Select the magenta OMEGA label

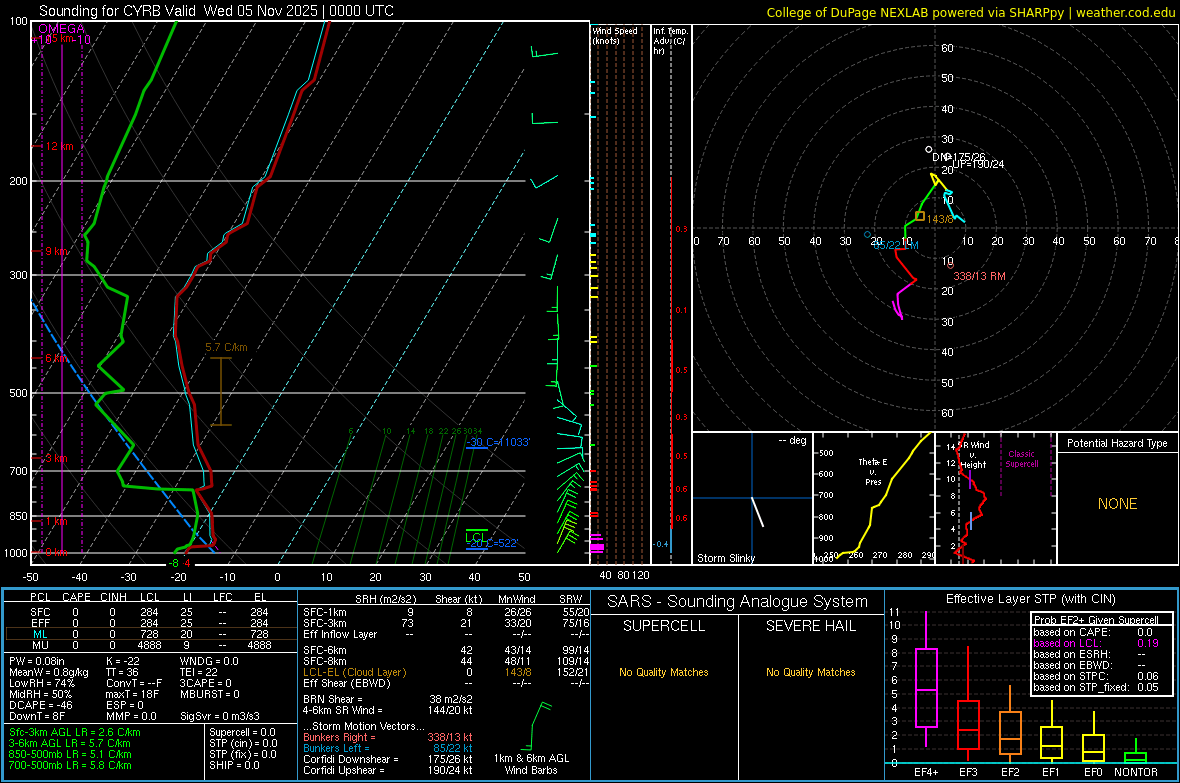[61, 29]
